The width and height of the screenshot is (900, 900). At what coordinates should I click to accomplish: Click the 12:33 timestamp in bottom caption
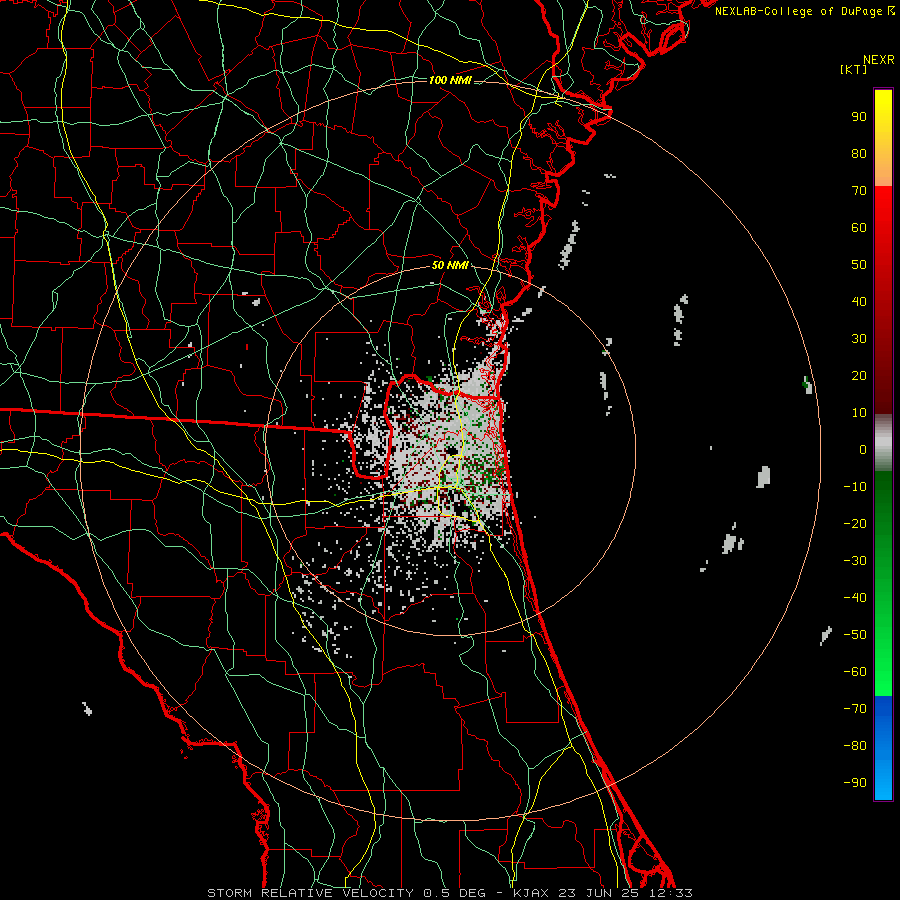click(x=670, y=893)
